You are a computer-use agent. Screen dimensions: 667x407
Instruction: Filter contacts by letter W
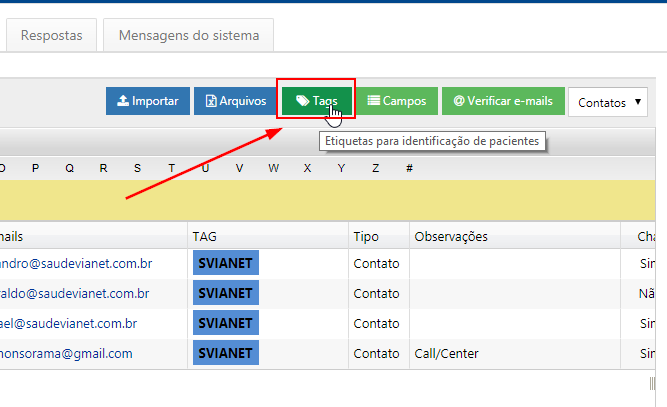[274, 168]
